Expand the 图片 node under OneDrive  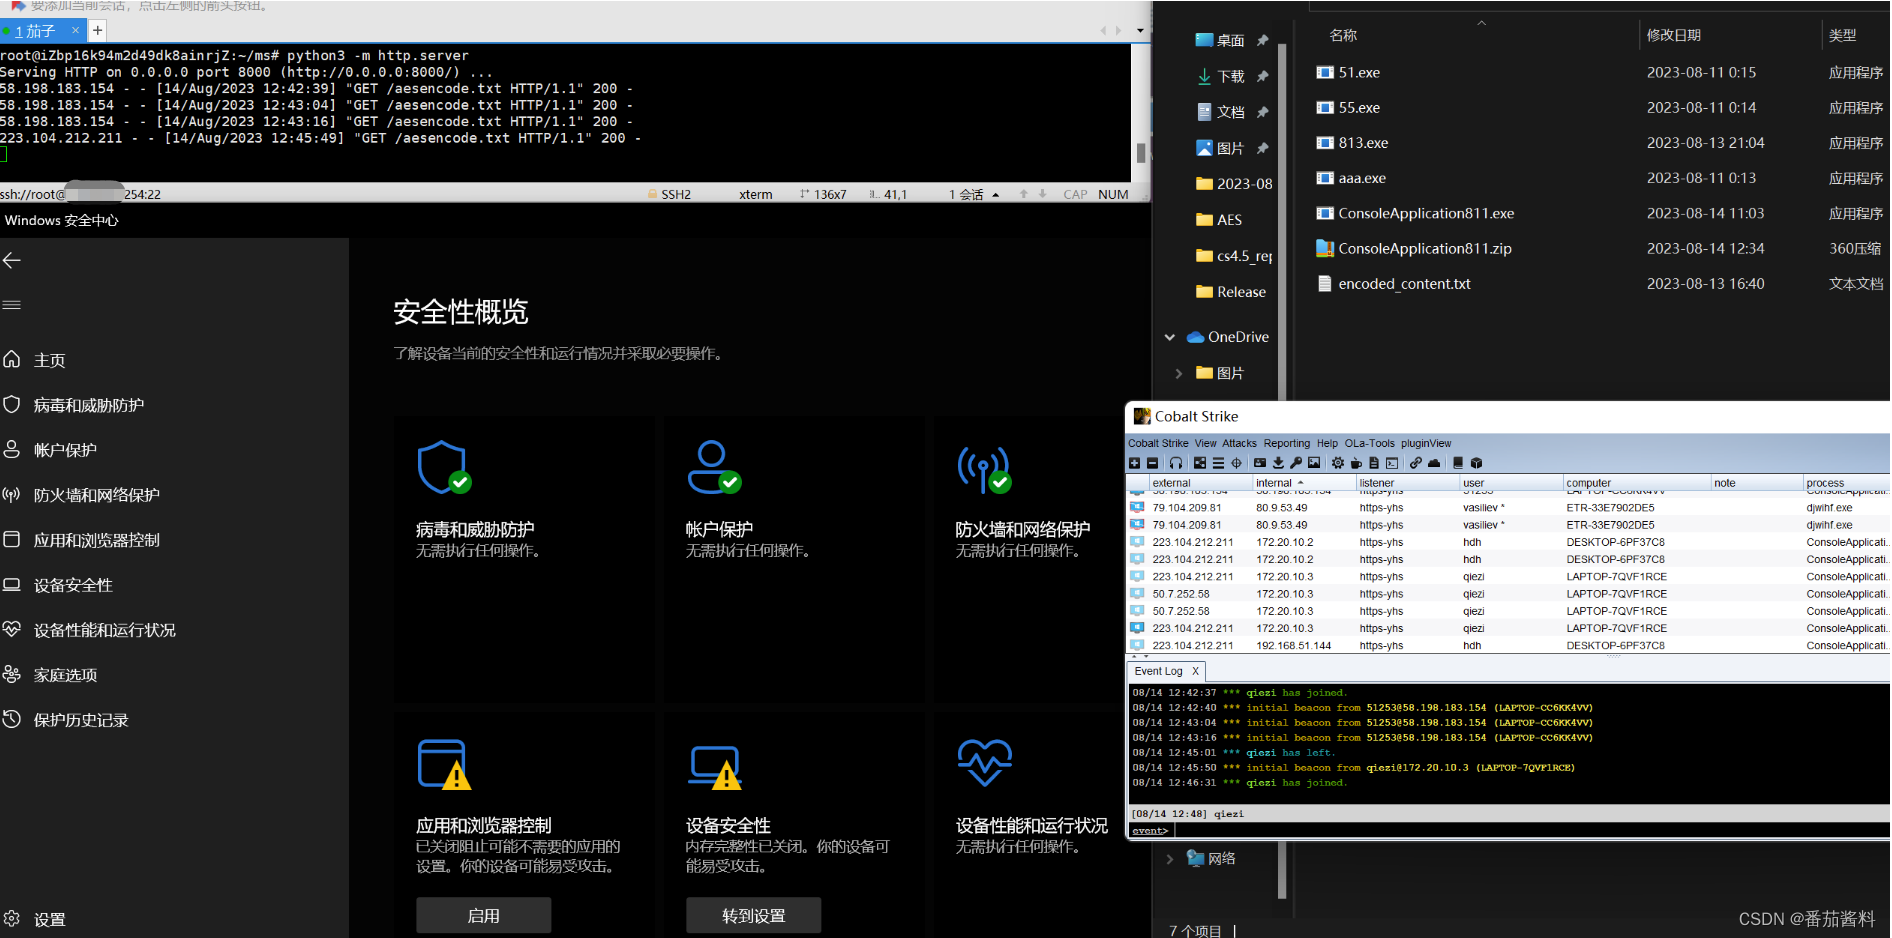coord(1179,374)
